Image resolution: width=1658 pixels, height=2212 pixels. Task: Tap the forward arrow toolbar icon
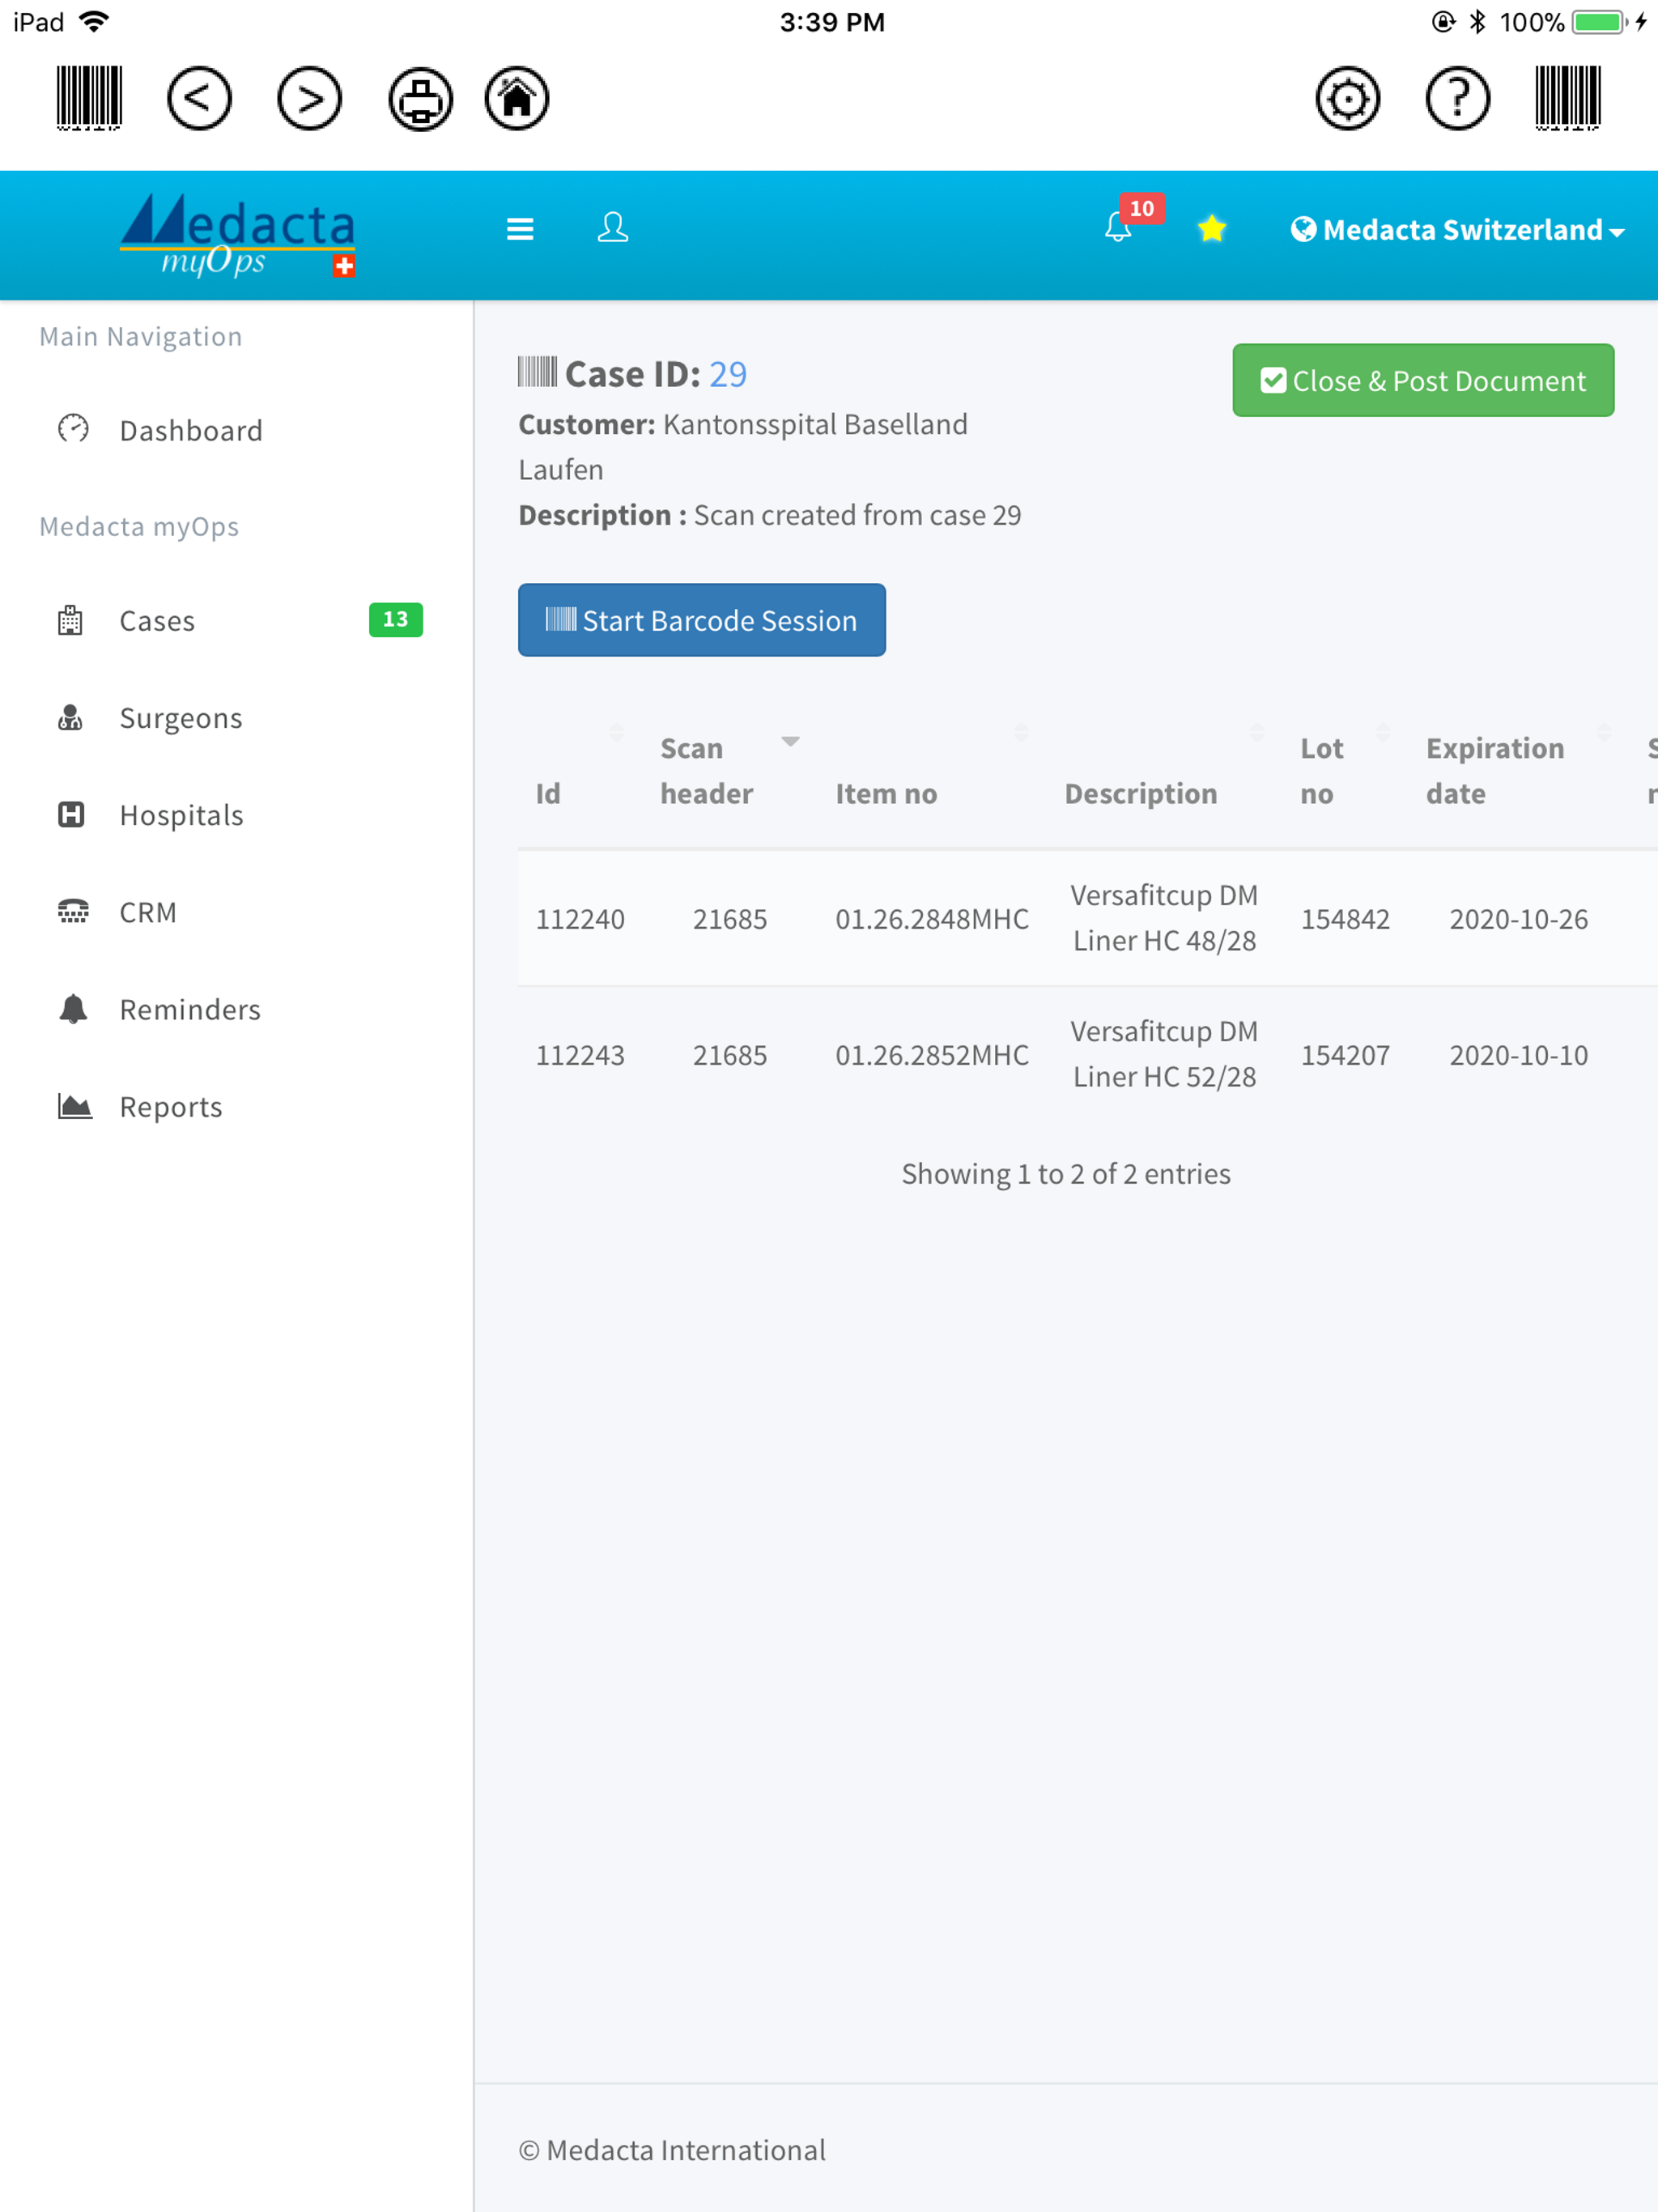pos(309,98)
